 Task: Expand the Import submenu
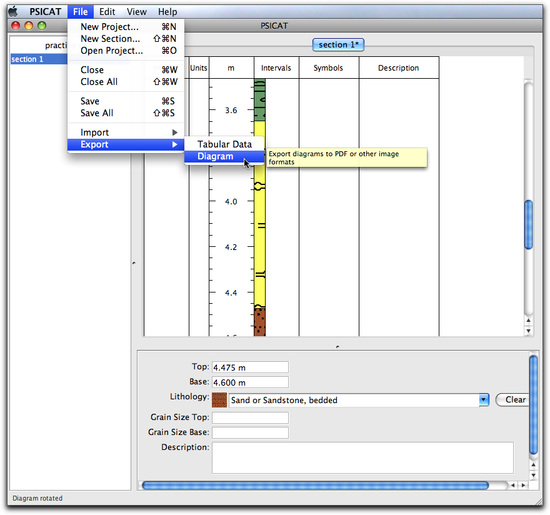tap(126, 132)
